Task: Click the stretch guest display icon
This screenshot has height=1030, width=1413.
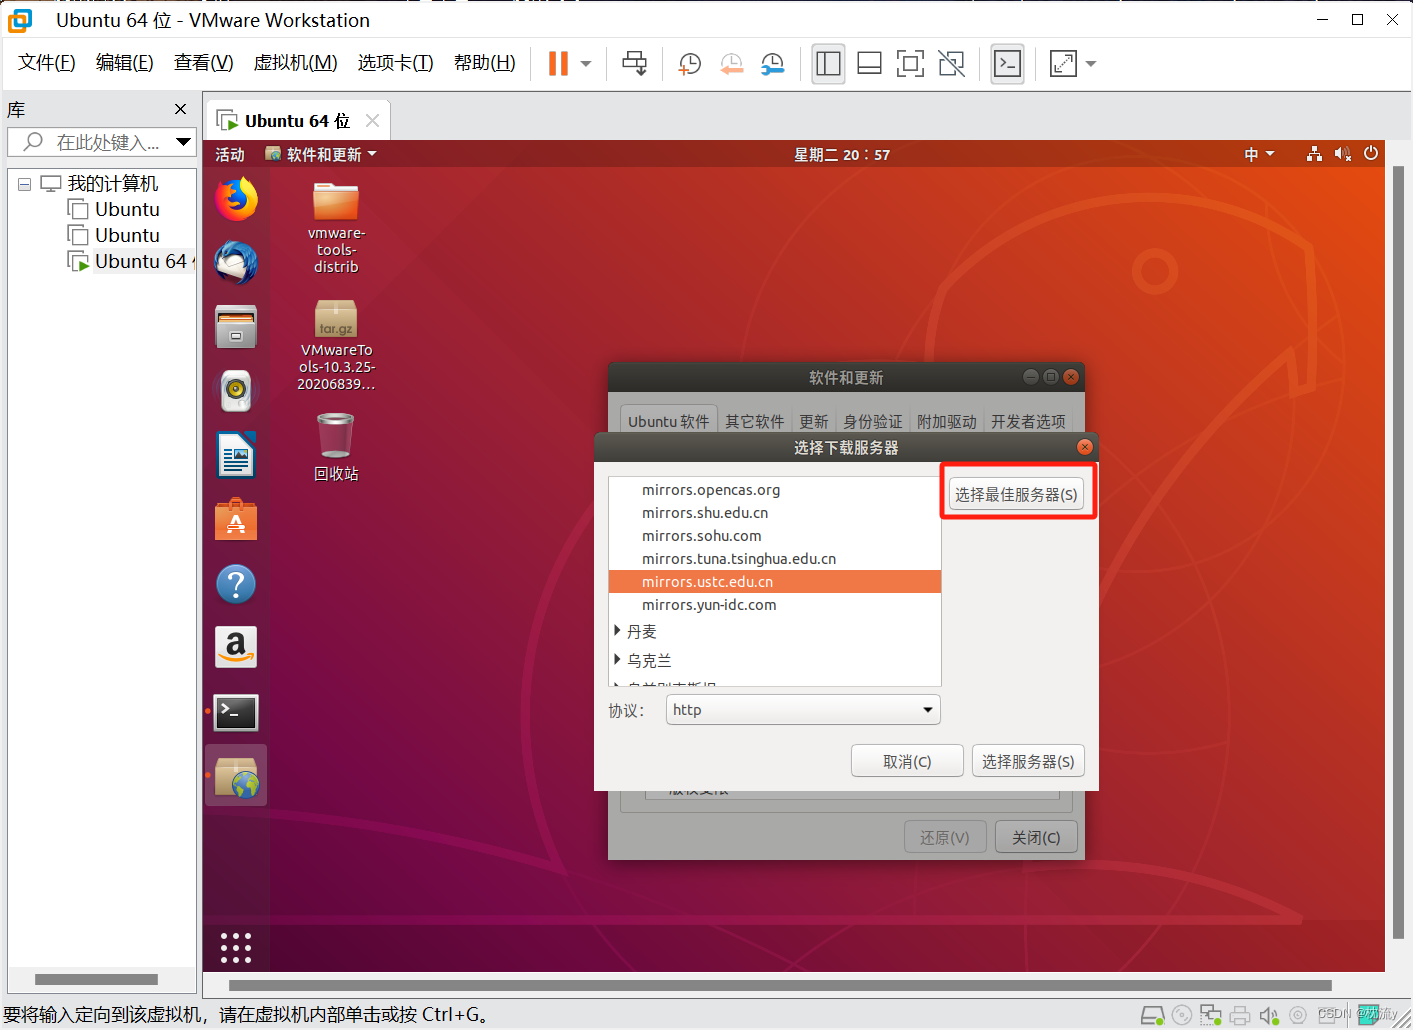Action: [x=1063, y=64]
